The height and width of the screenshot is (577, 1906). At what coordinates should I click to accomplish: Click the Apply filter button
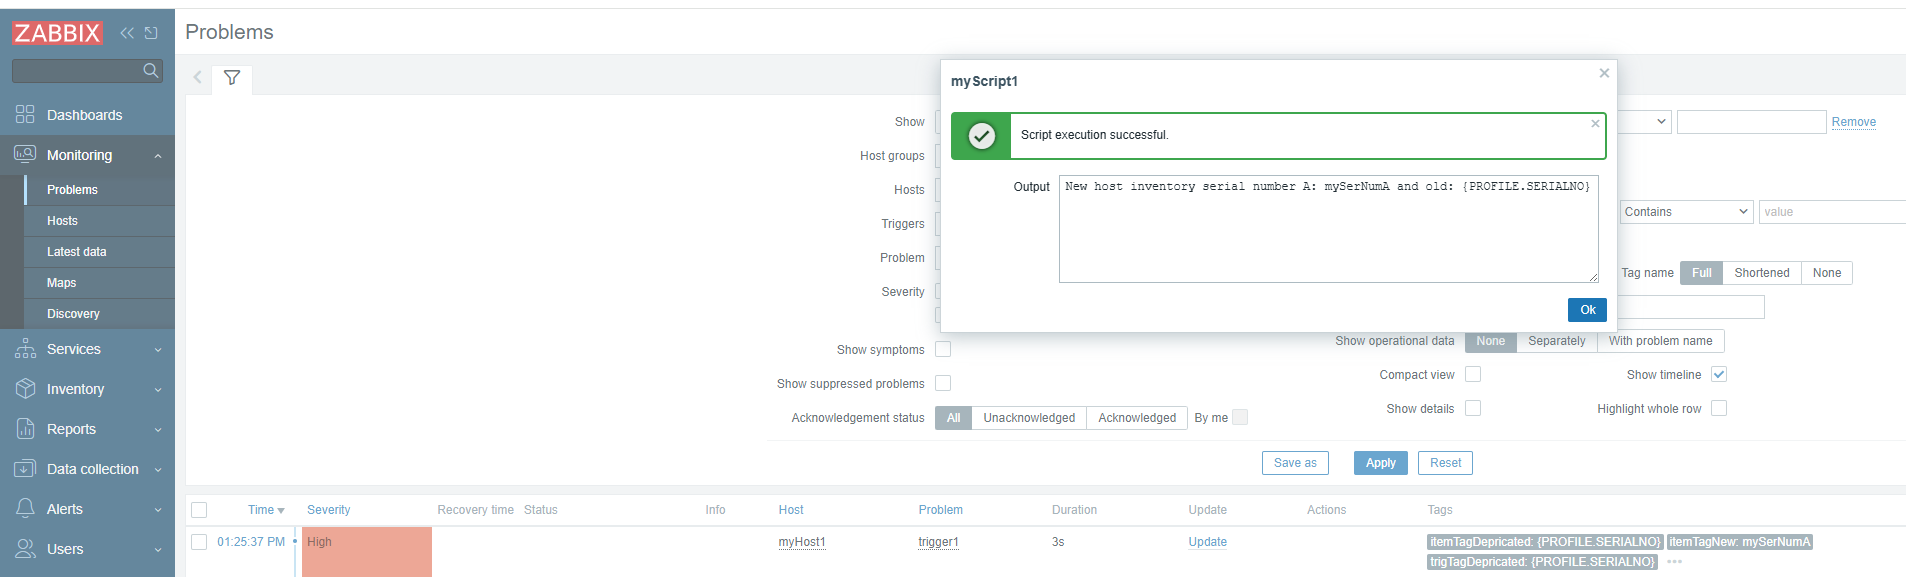click(1380, 463)
